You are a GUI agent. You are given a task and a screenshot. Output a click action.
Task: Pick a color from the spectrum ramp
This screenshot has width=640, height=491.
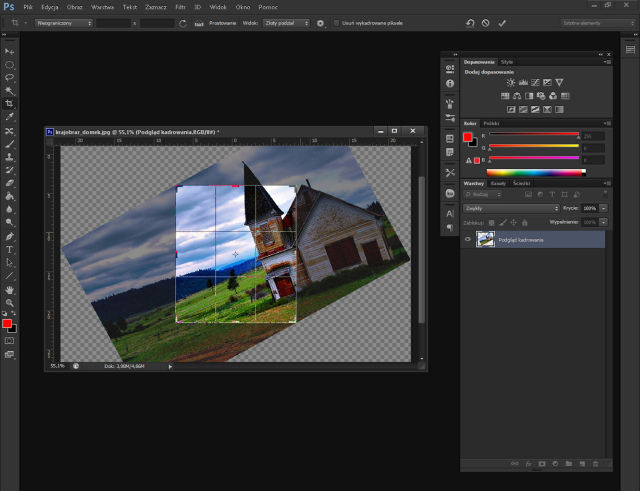tap(536, 173)
